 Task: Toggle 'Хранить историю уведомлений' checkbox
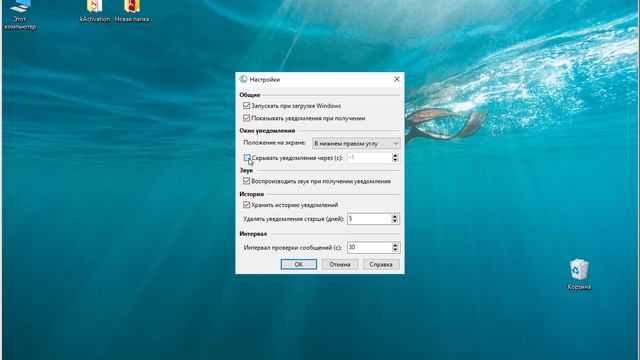[247, 204]
